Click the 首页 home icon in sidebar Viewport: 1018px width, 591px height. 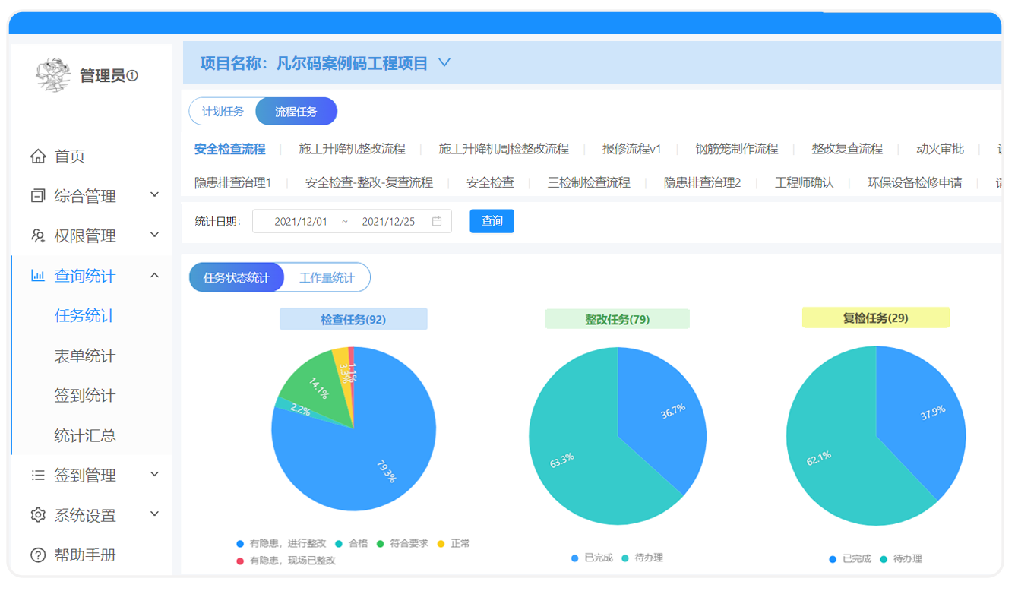(x=38, y=157)
